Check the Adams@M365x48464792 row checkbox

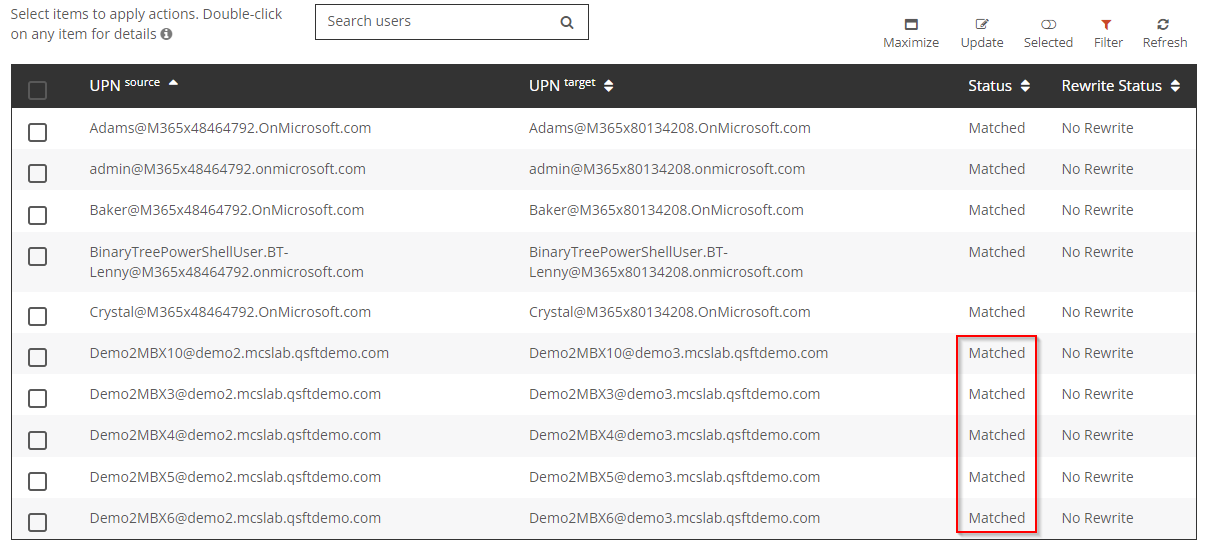coord(37,132)
